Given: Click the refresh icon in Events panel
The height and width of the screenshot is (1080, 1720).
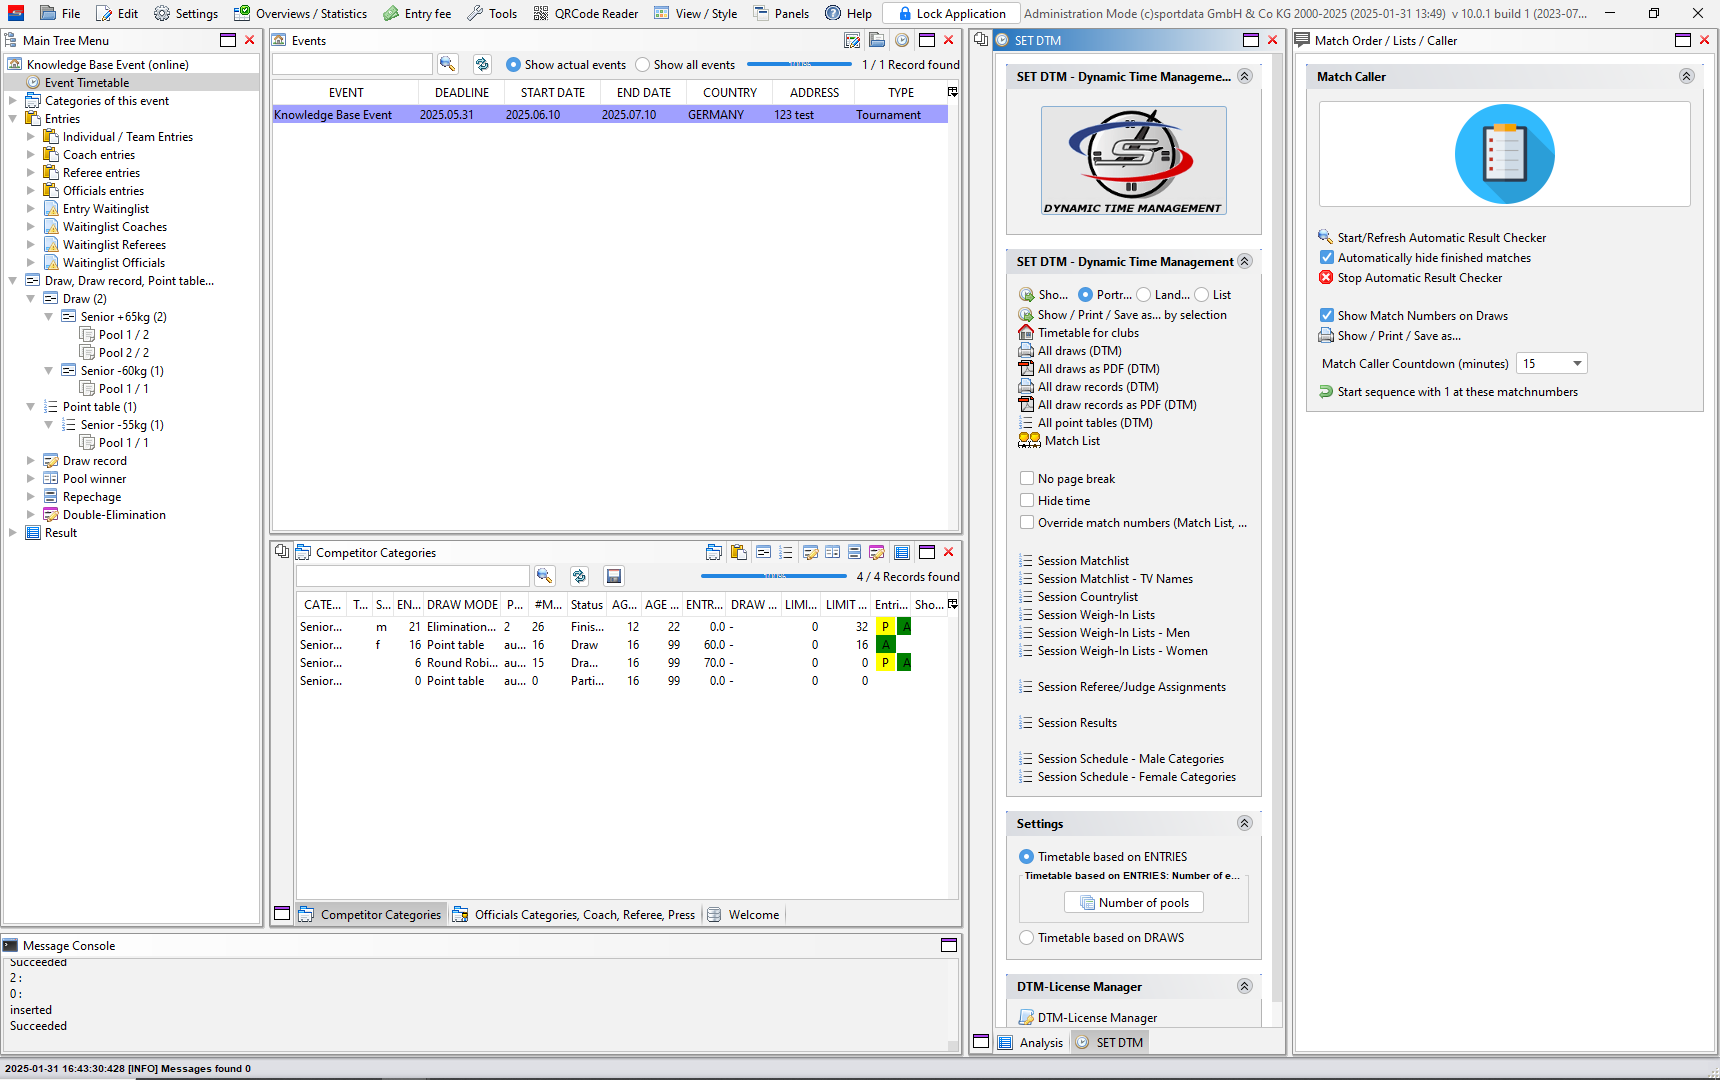Looking at the screenshot, I should [482, 64].
